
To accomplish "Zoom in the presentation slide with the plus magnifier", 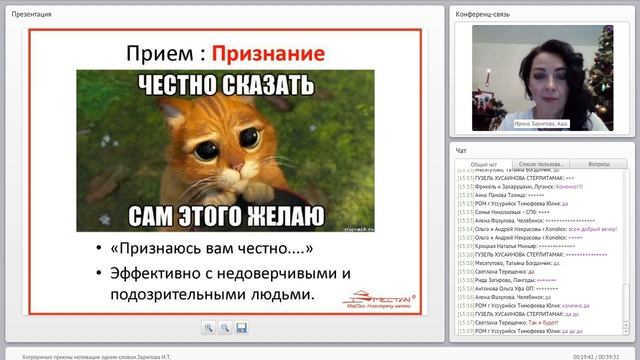I will click(209, 328).
